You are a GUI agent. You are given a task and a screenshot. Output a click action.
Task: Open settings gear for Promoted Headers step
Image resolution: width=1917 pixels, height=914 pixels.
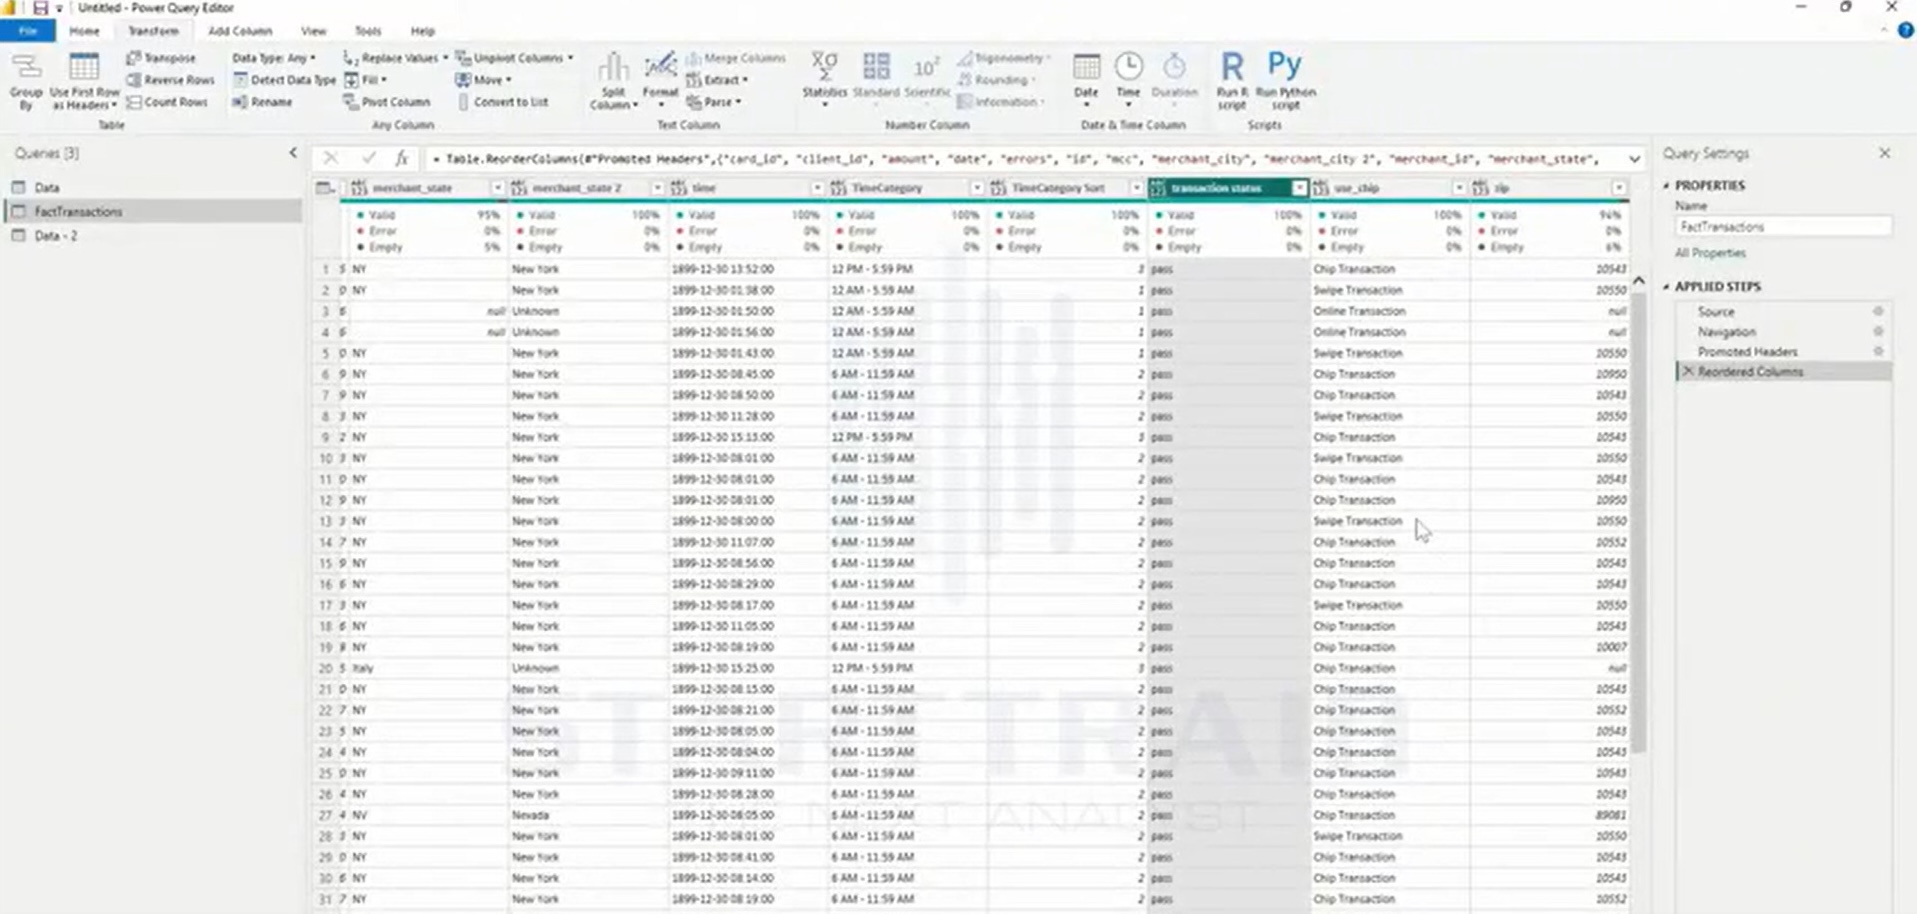tap(1878, 351)
